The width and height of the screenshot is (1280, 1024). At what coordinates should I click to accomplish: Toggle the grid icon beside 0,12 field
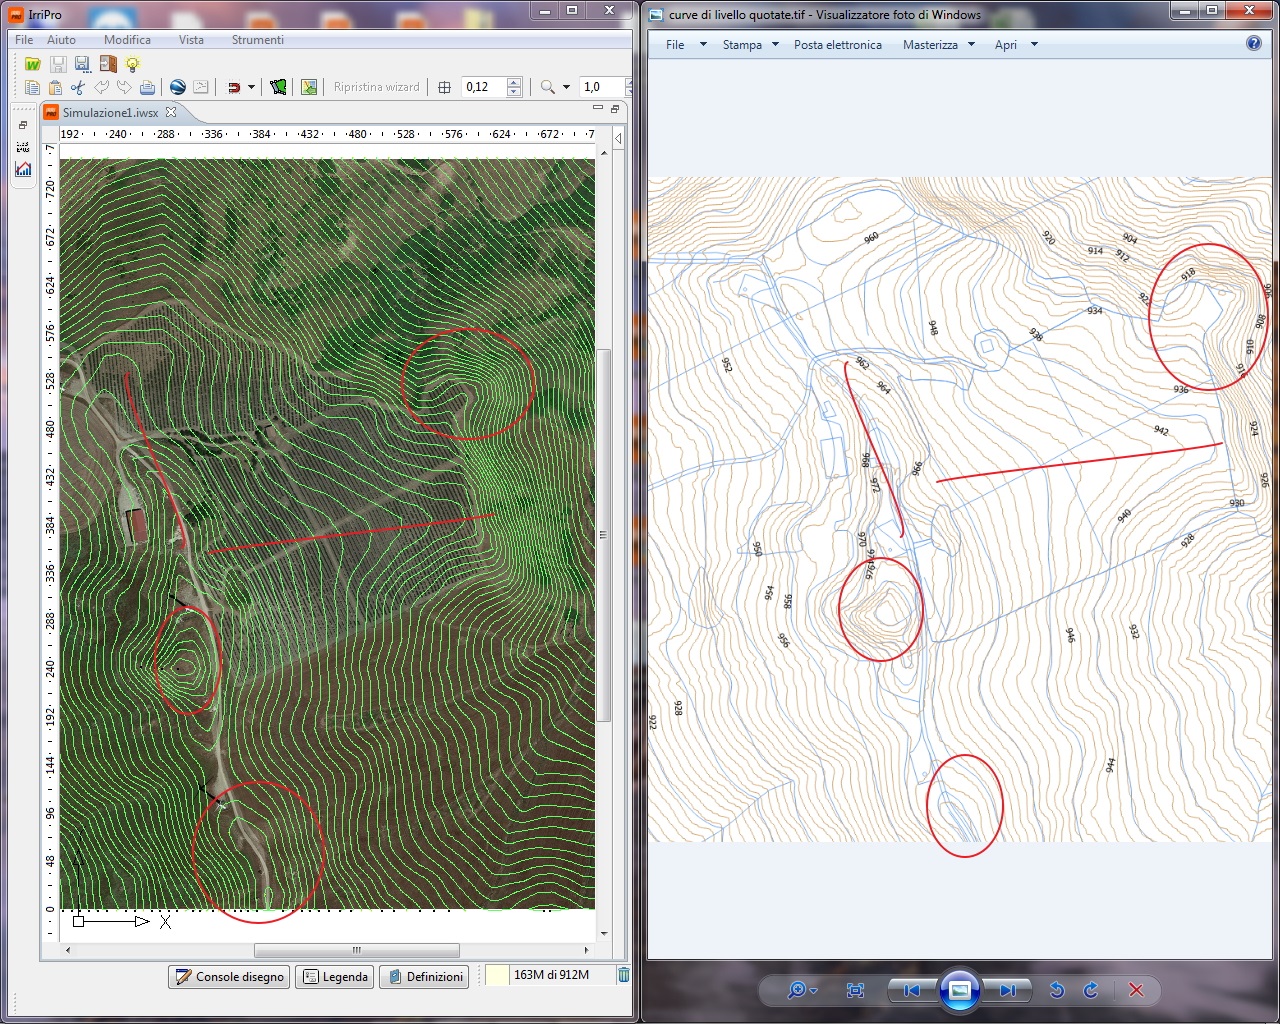pos(445,87)
